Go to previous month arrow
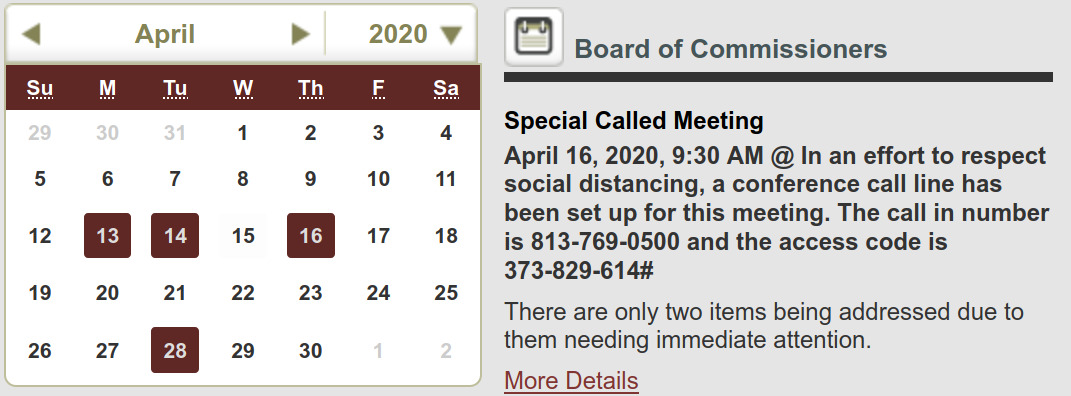This screenshot has height=396, width=1071. (x=31, y=34)
